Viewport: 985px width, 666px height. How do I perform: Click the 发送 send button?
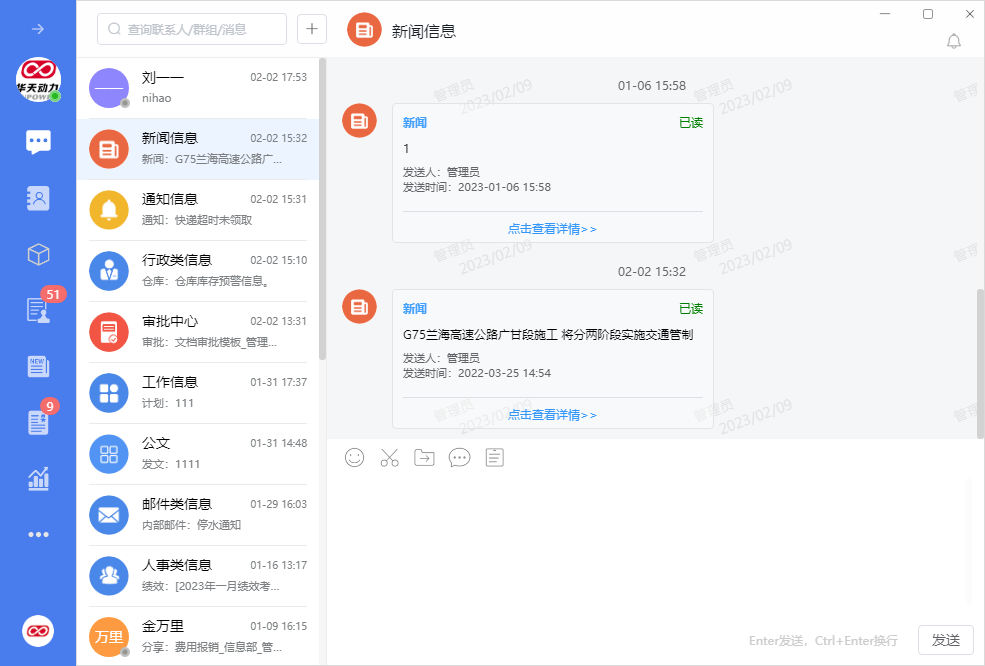pos(945,640)
